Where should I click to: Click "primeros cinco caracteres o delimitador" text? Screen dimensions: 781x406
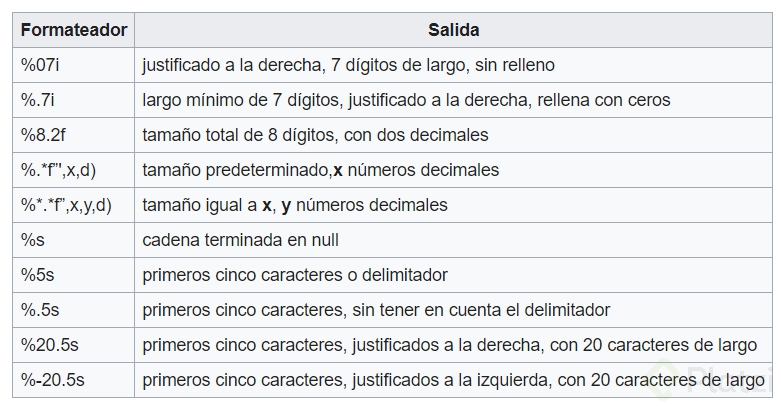[295, 275]
